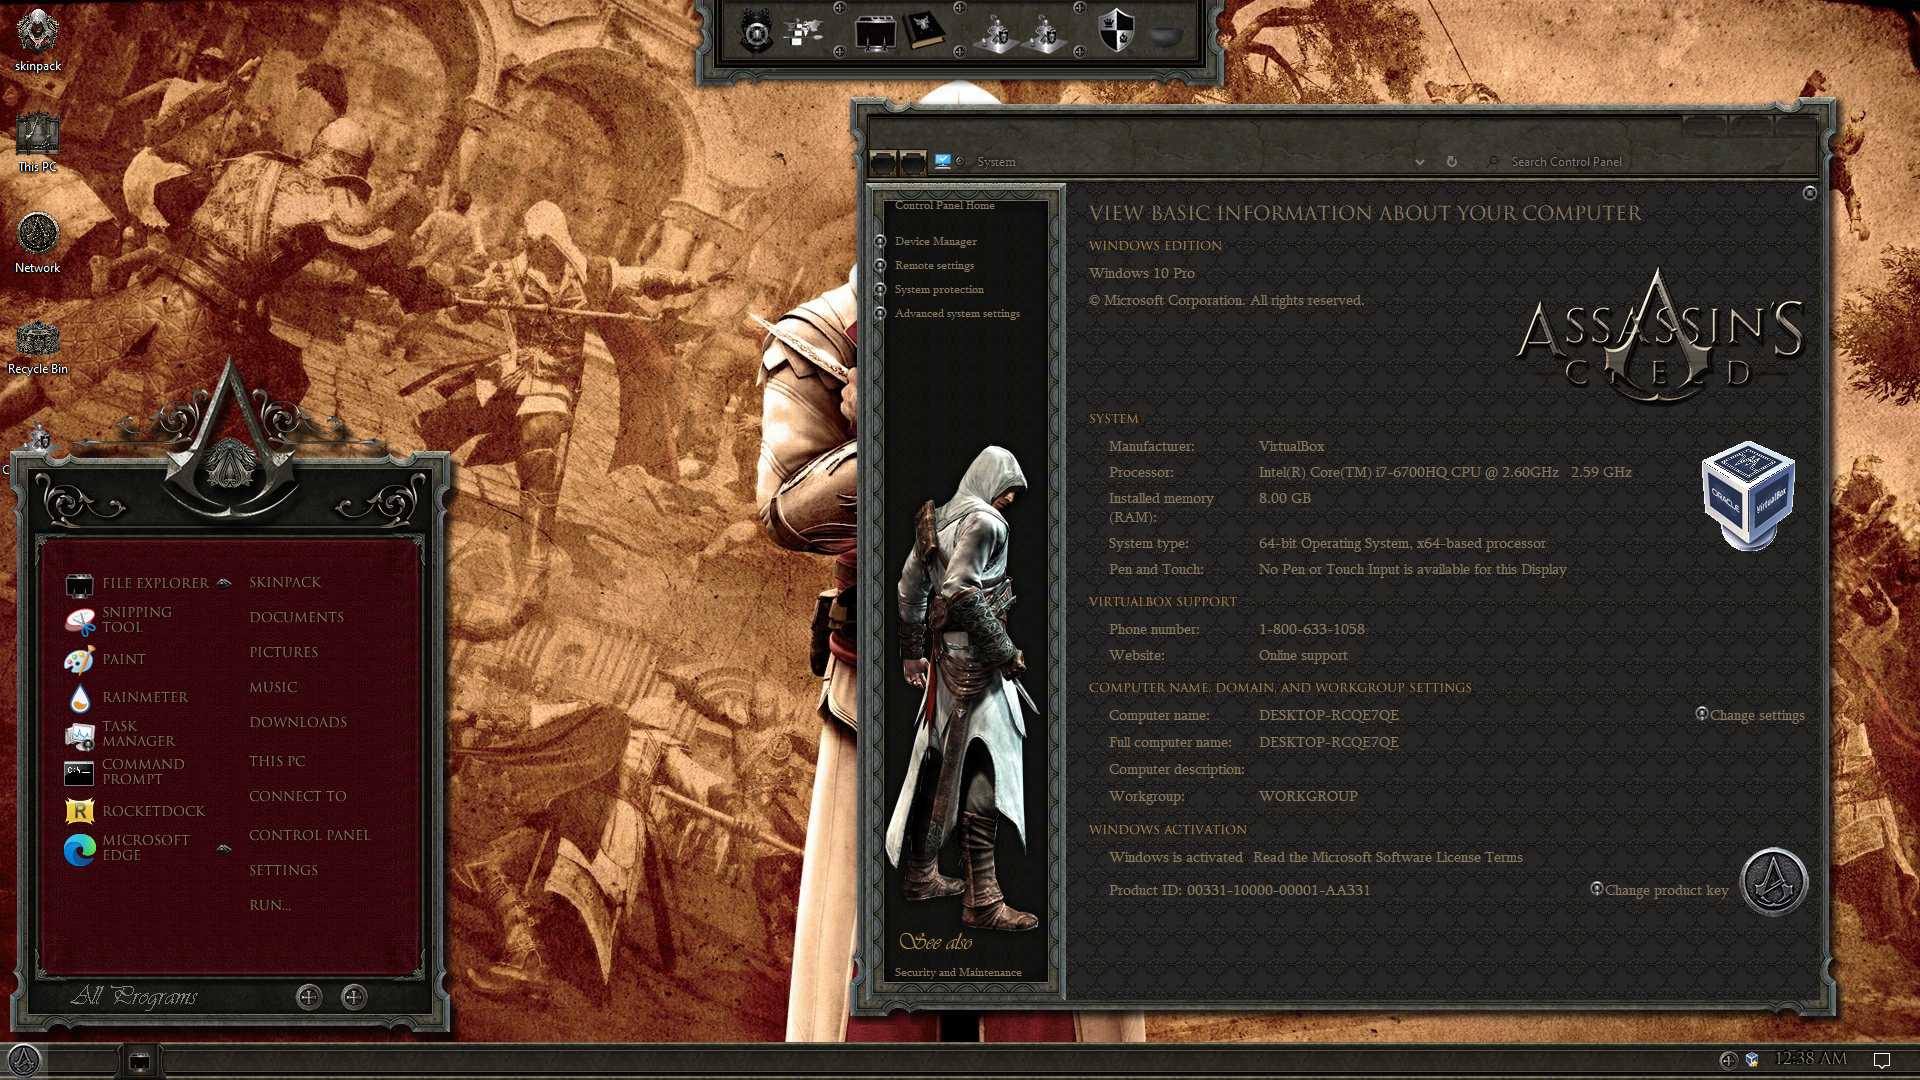Open the black book icon in dock
The width and height of the screenshot is (1920, 1080).
[924, 32]
